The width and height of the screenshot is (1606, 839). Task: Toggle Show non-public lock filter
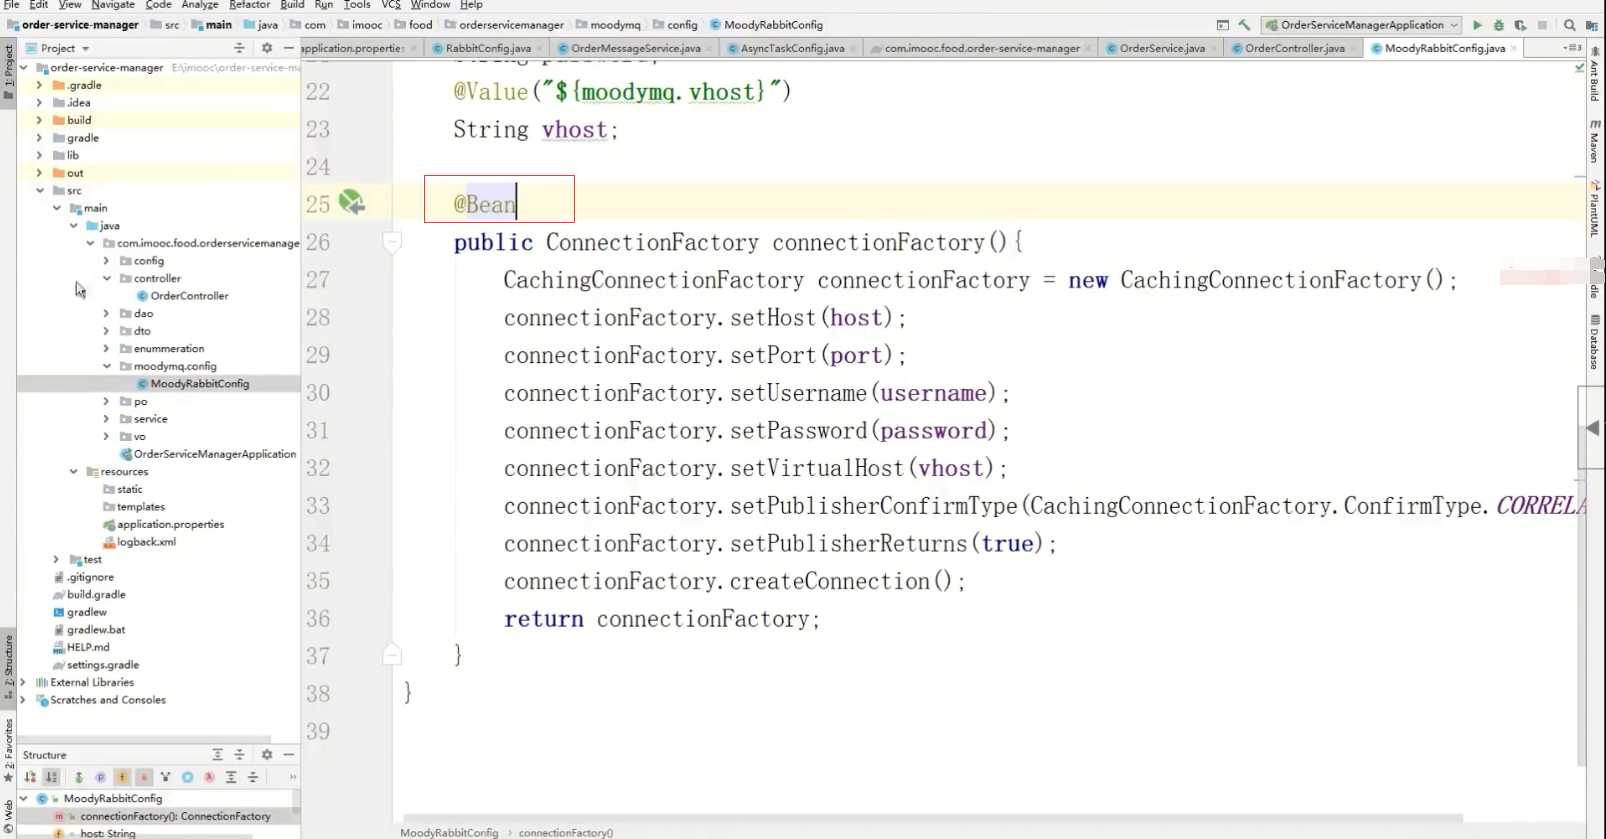click(x=144, y=777)
